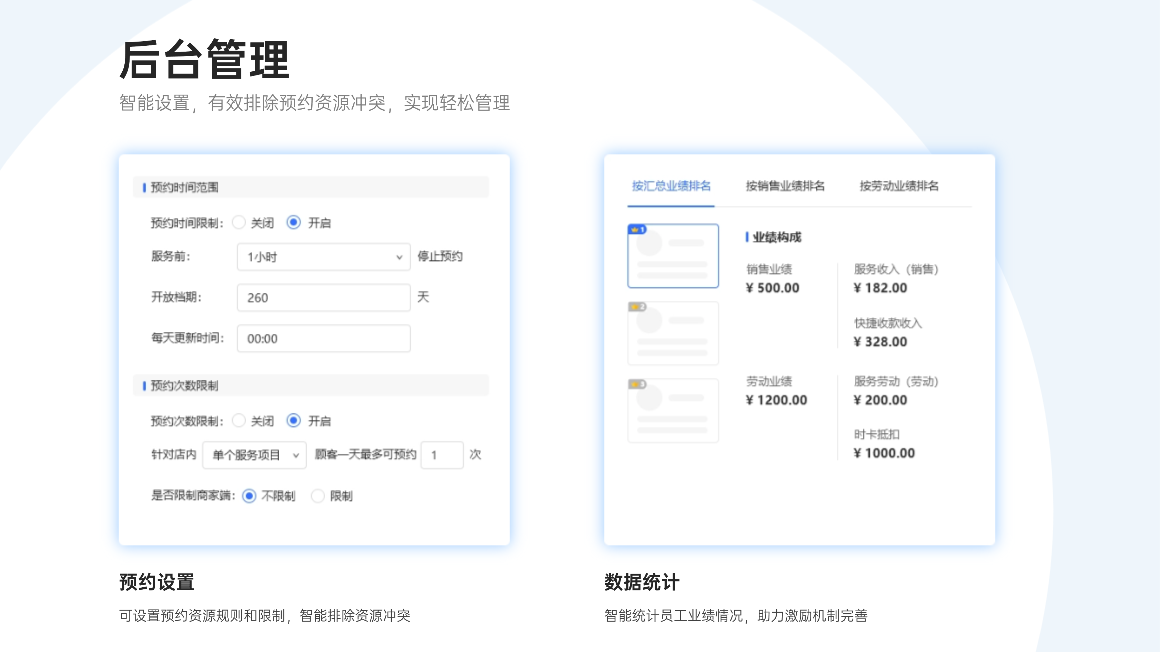Select the rank 1 employee card
The height and width of the screenshot is (652, 1160).
click(x=673, y=256)
